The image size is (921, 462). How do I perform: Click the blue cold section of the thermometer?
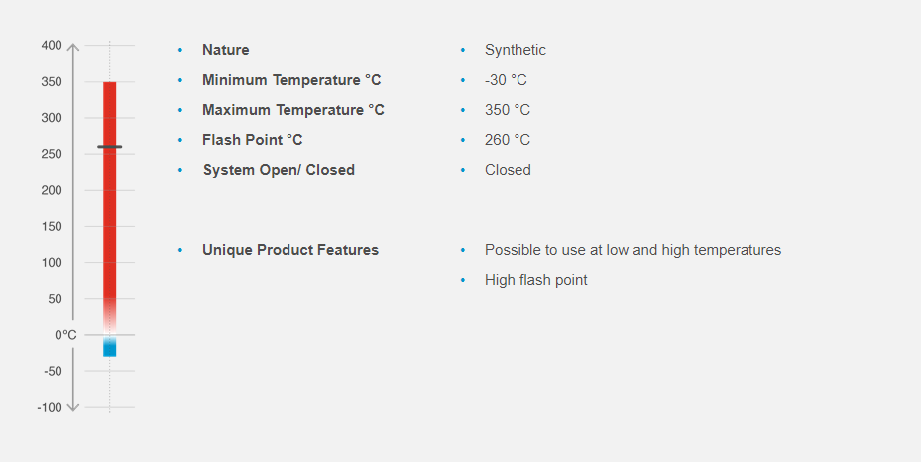109,347
